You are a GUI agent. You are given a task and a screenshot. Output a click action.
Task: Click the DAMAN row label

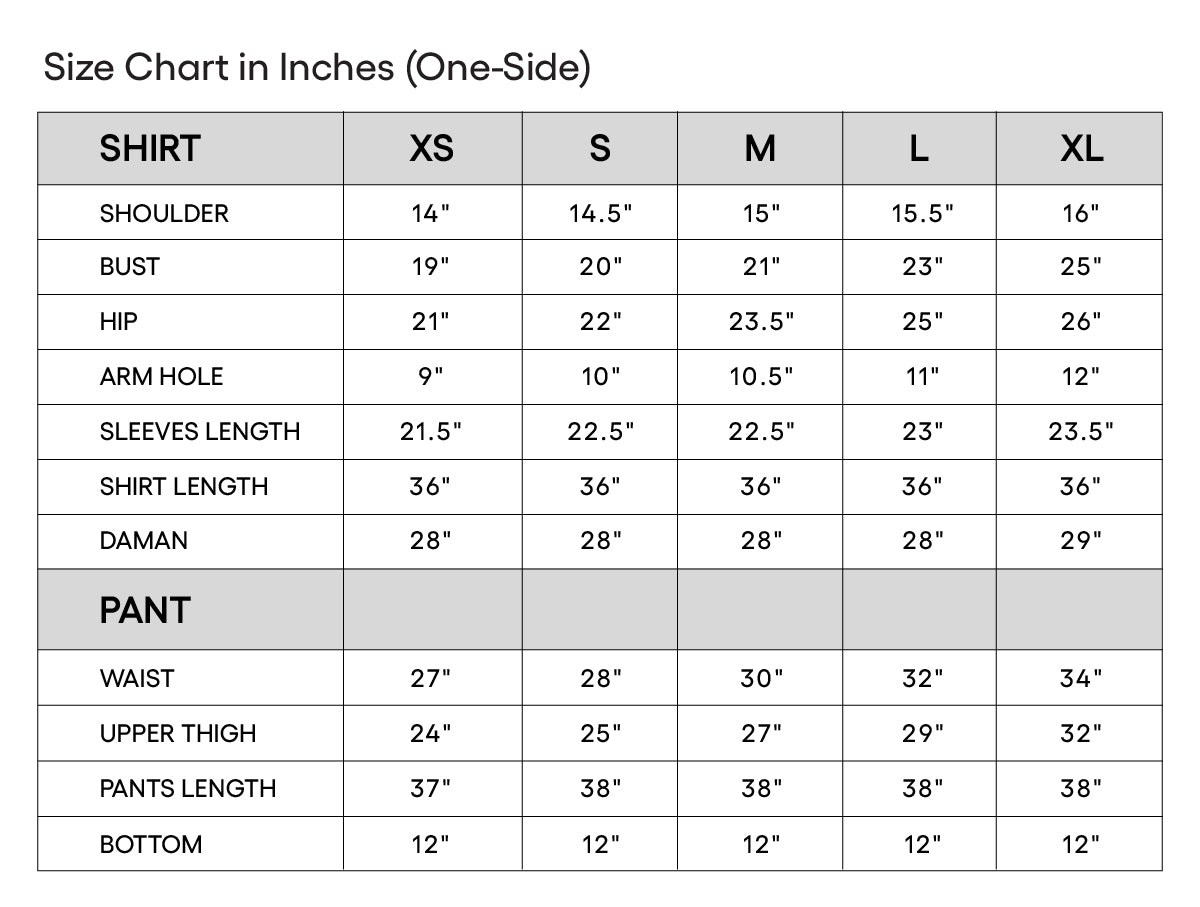[x=144, y=541]
